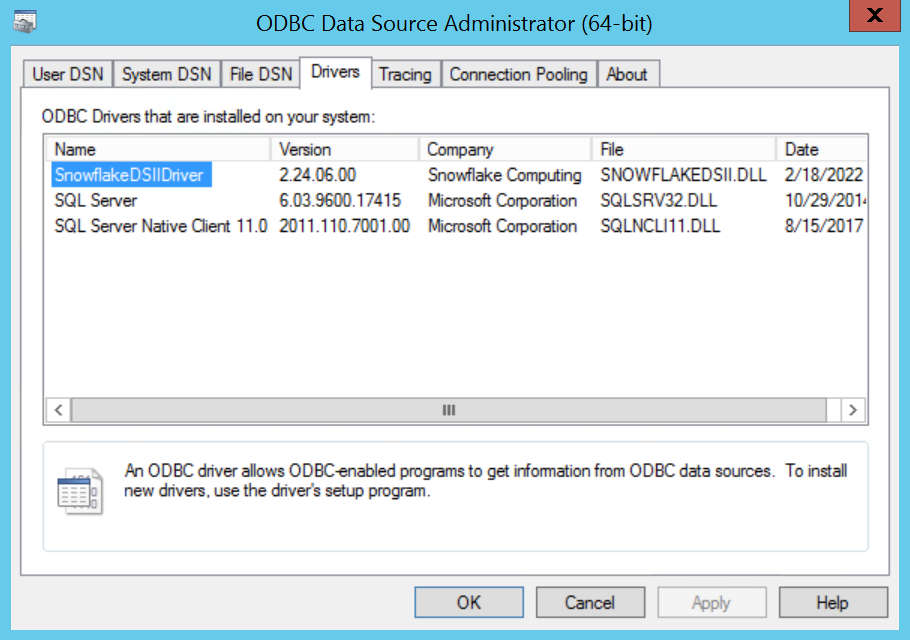Select the SQL Server driver entry

click(x=96, y=200)
